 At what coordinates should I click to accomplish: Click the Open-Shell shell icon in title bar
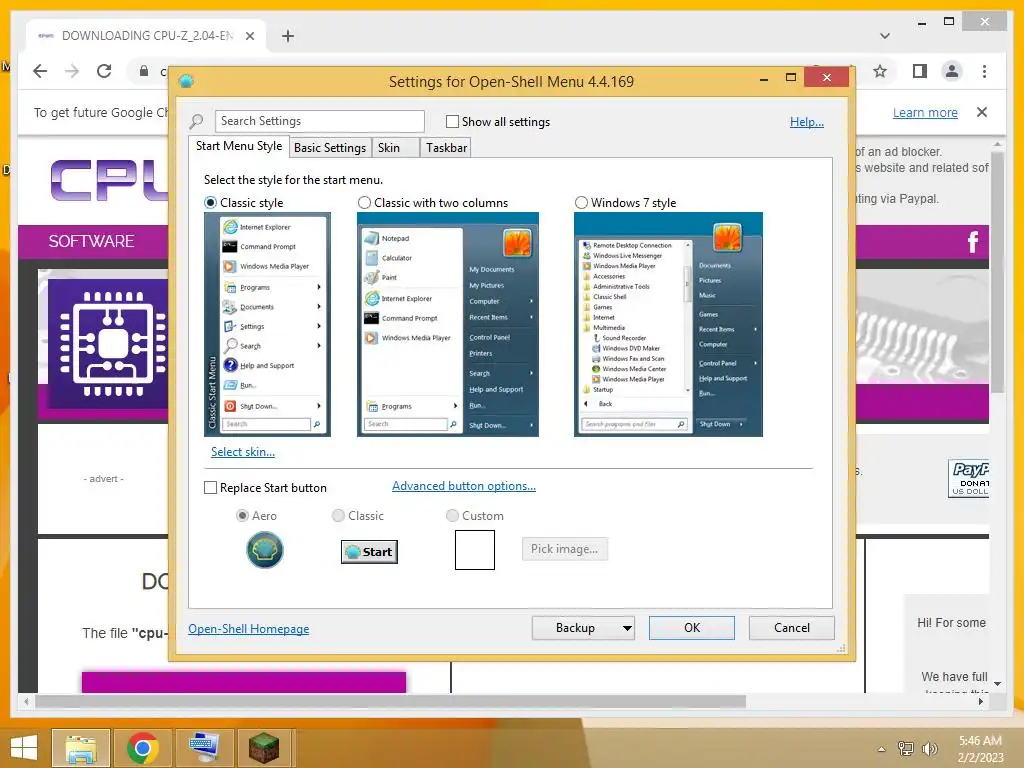[x=186, y=81]
